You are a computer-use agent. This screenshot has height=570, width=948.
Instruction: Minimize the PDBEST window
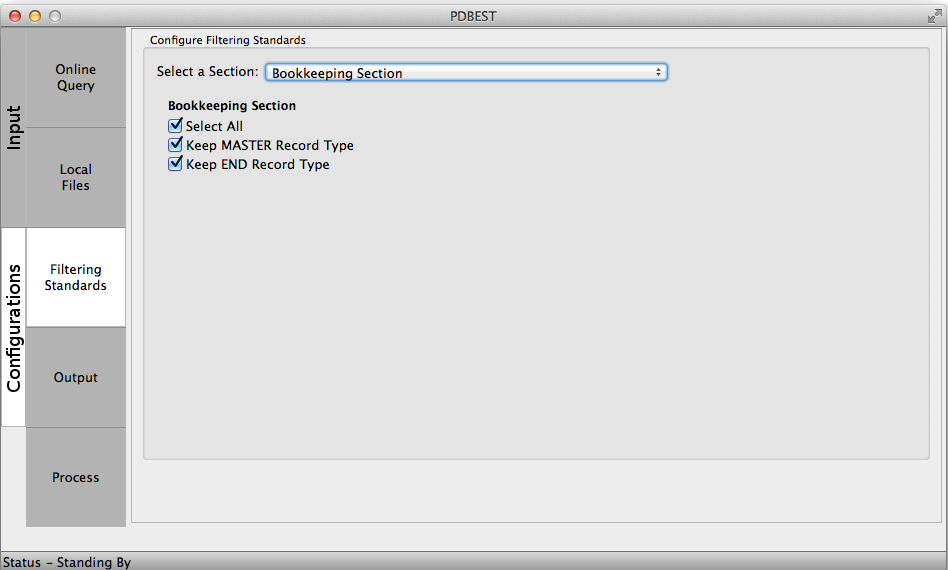pyautogui.click(x=35, y=16)
